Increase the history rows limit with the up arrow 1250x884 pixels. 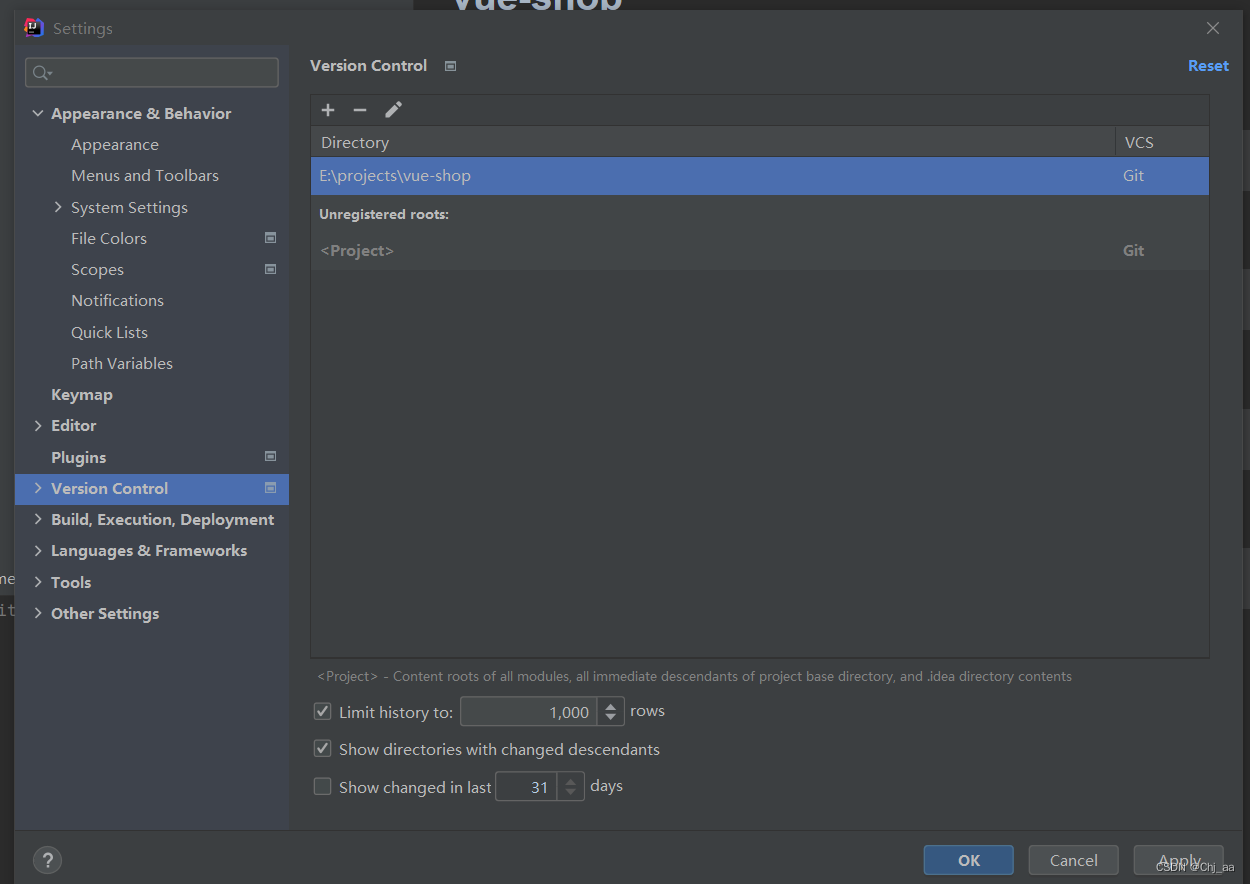(x=611, y=706)
